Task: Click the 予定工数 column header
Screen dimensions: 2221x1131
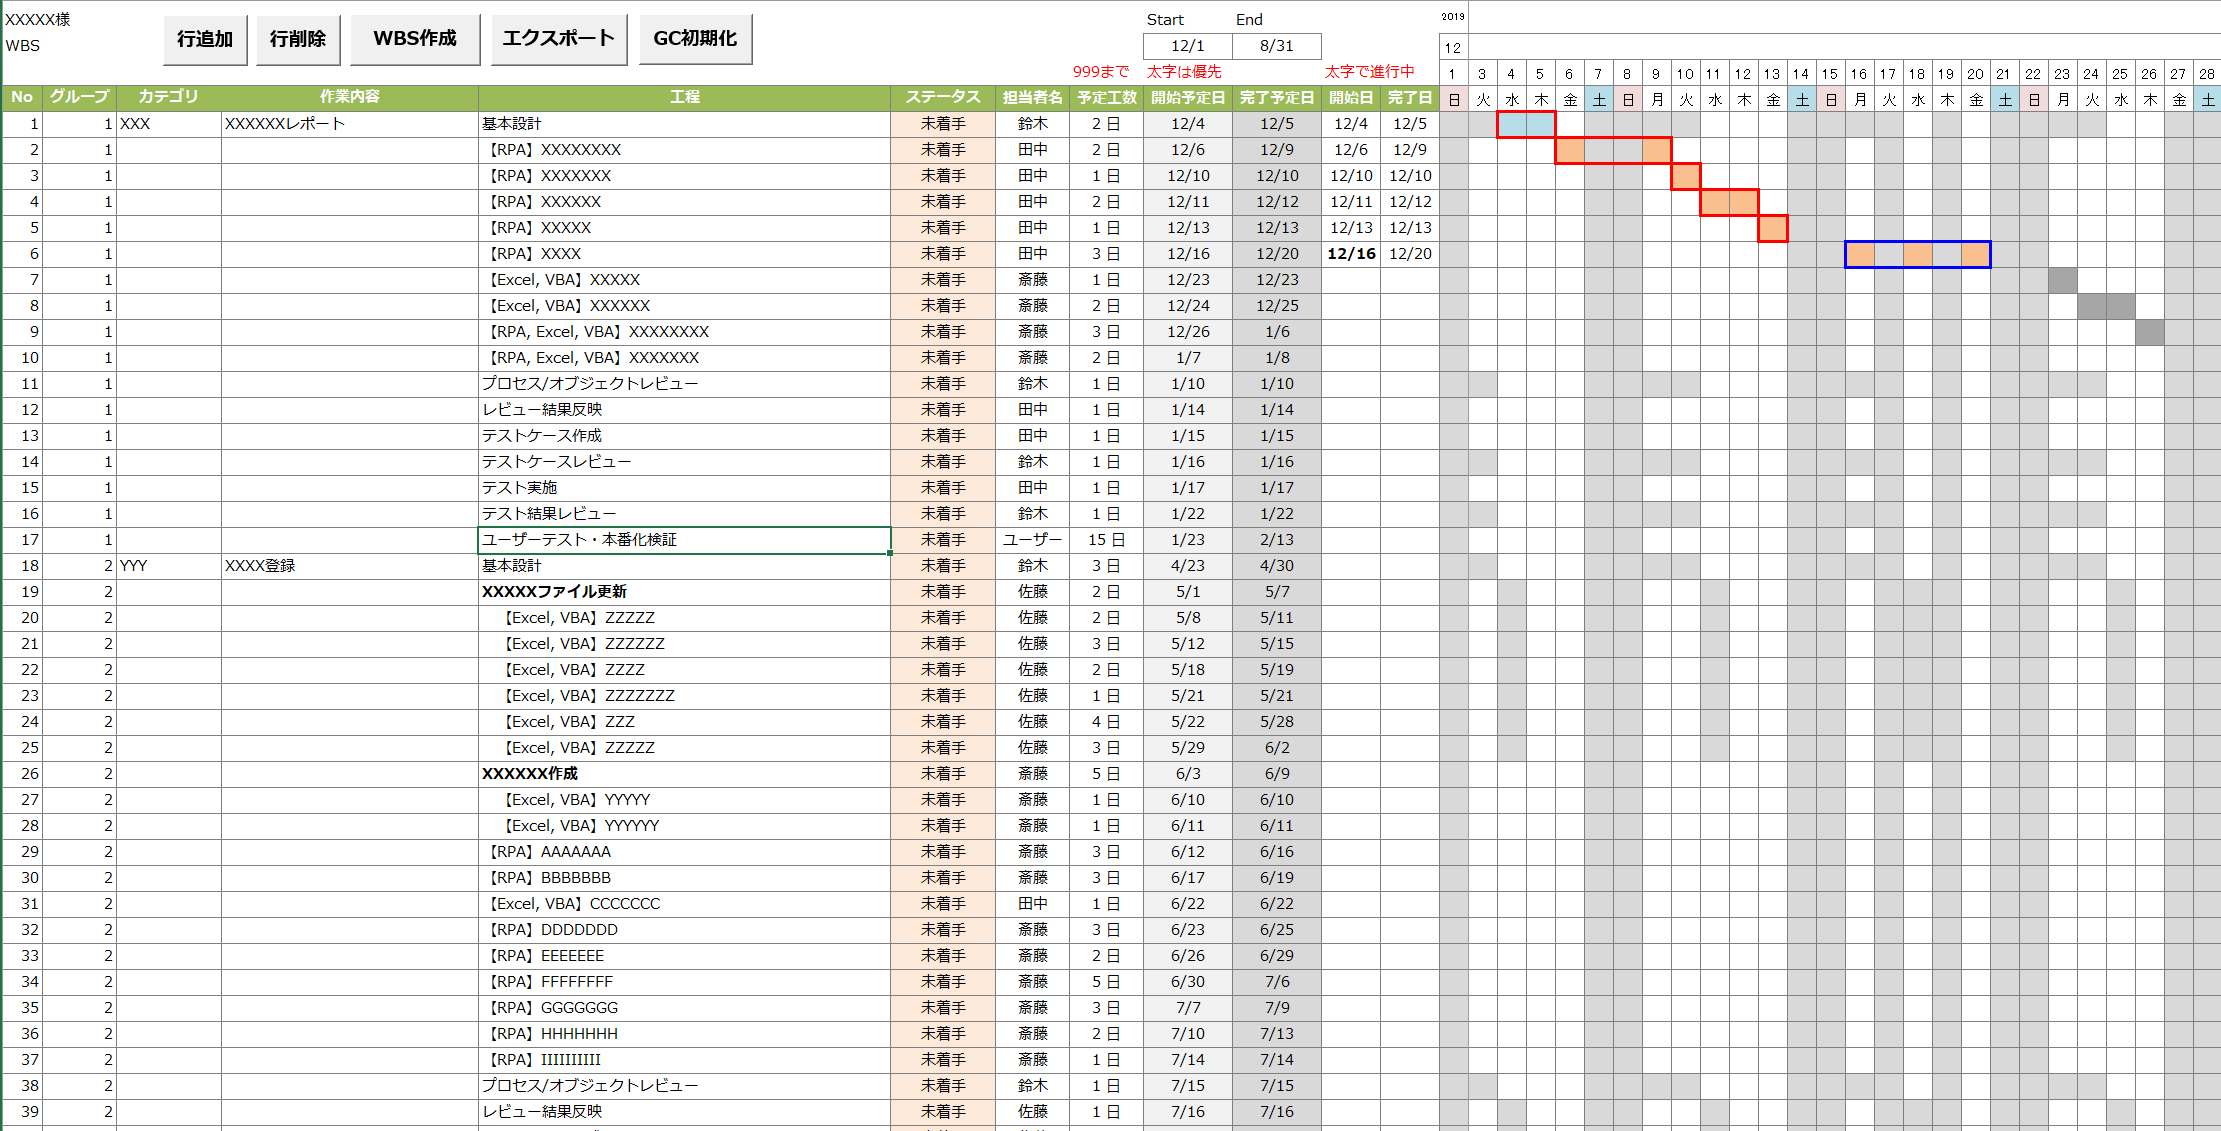Action: point(1106,97)
